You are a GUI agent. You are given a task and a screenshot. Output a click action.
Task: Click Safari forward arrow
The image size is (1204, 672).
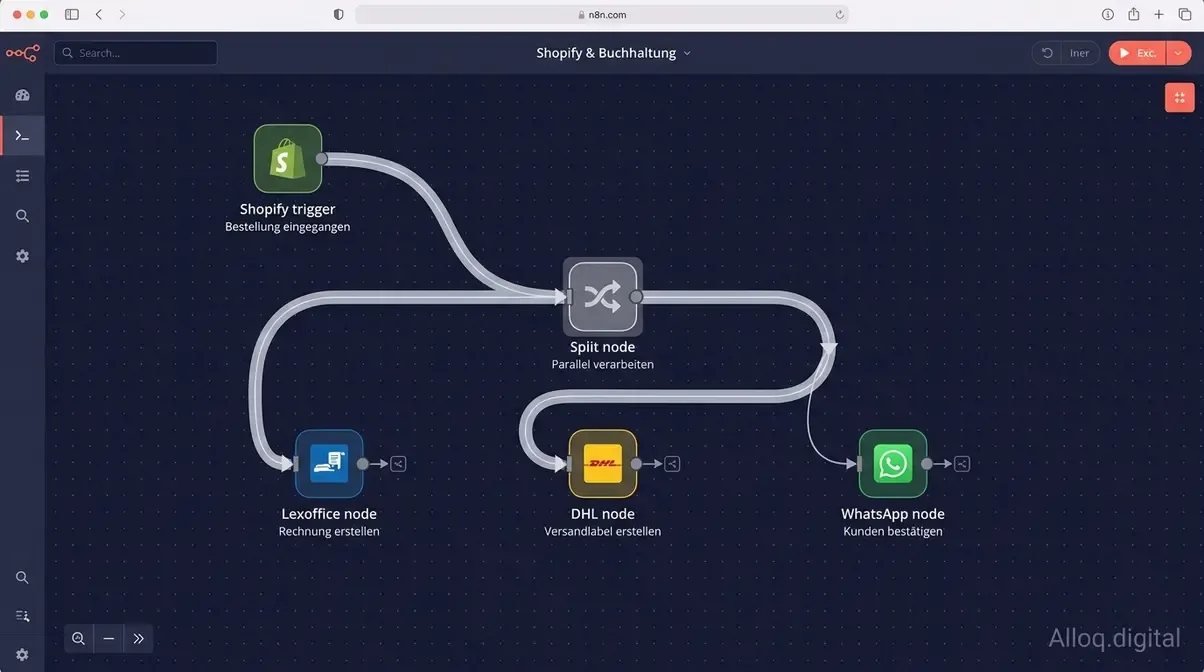(122, 14)
